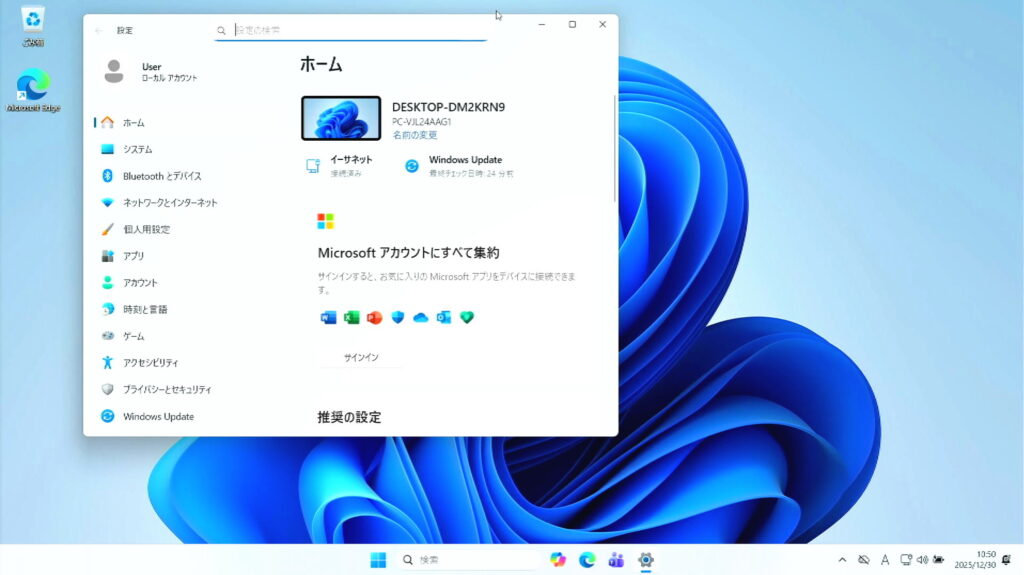1024x575 pixels.
Task: Click the 名前の変更 link under the PC name
Action: [414, 135]
